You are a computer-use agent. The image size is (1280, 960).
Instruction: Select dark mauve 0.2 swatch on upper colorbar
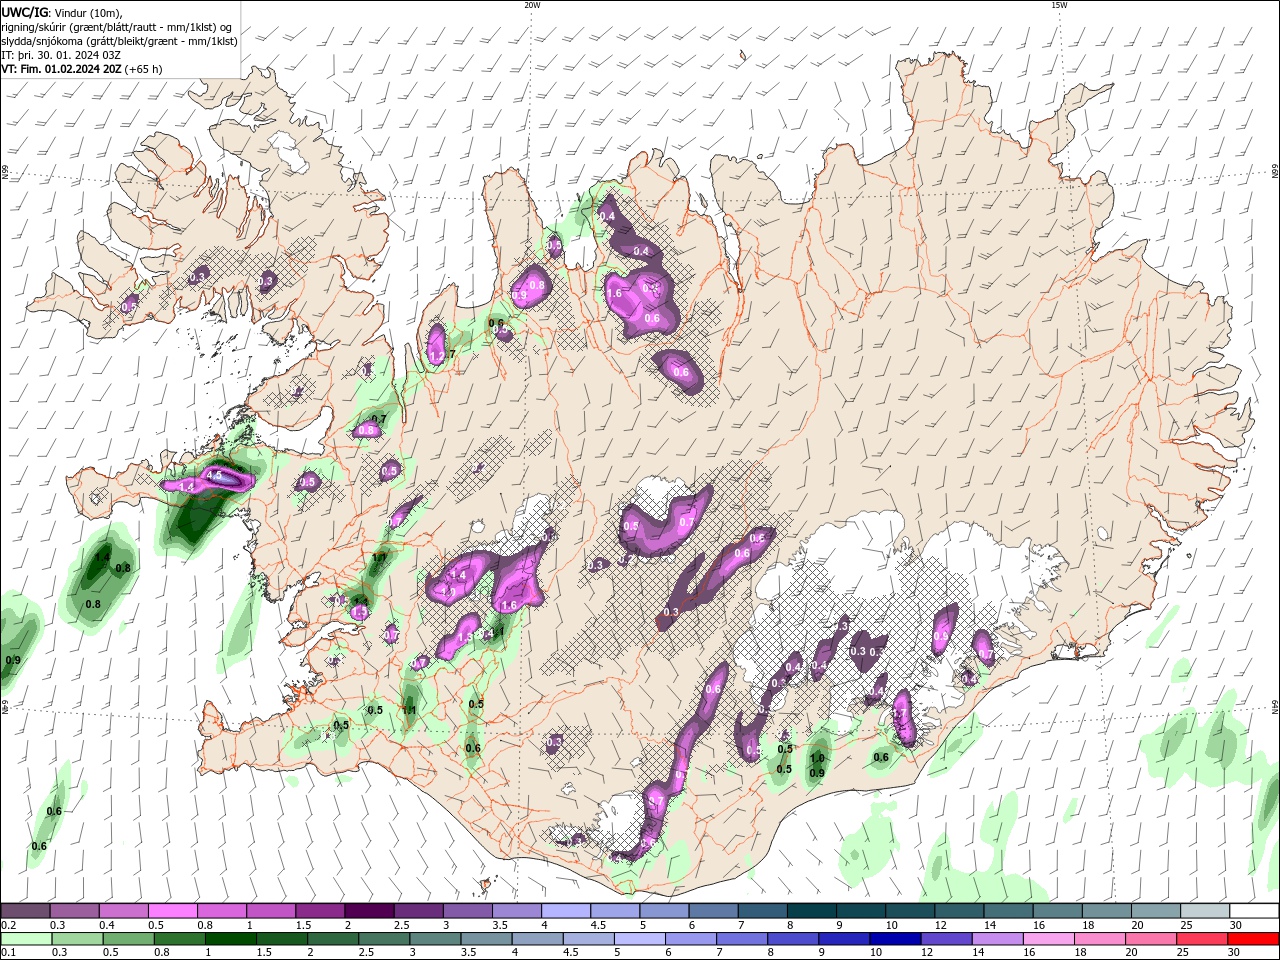[25, 911]
